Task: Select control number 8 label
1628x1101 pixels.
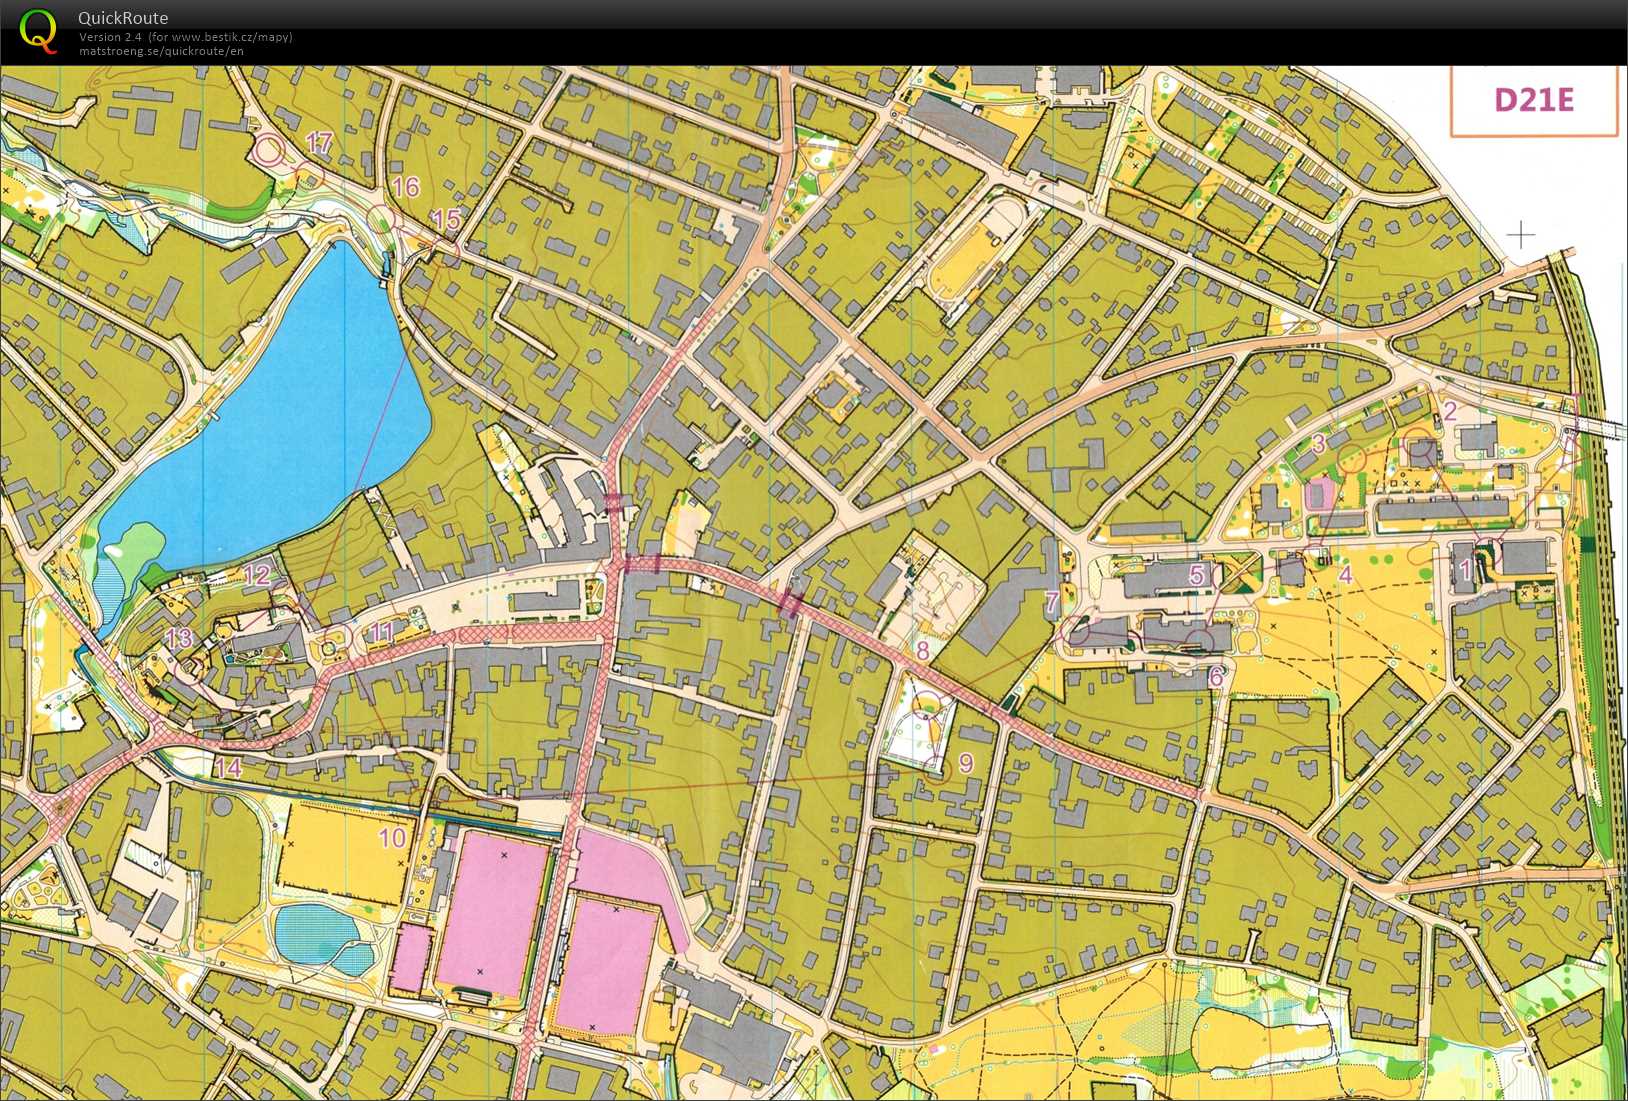Action: pyautogui.click(x=922, y=650)
